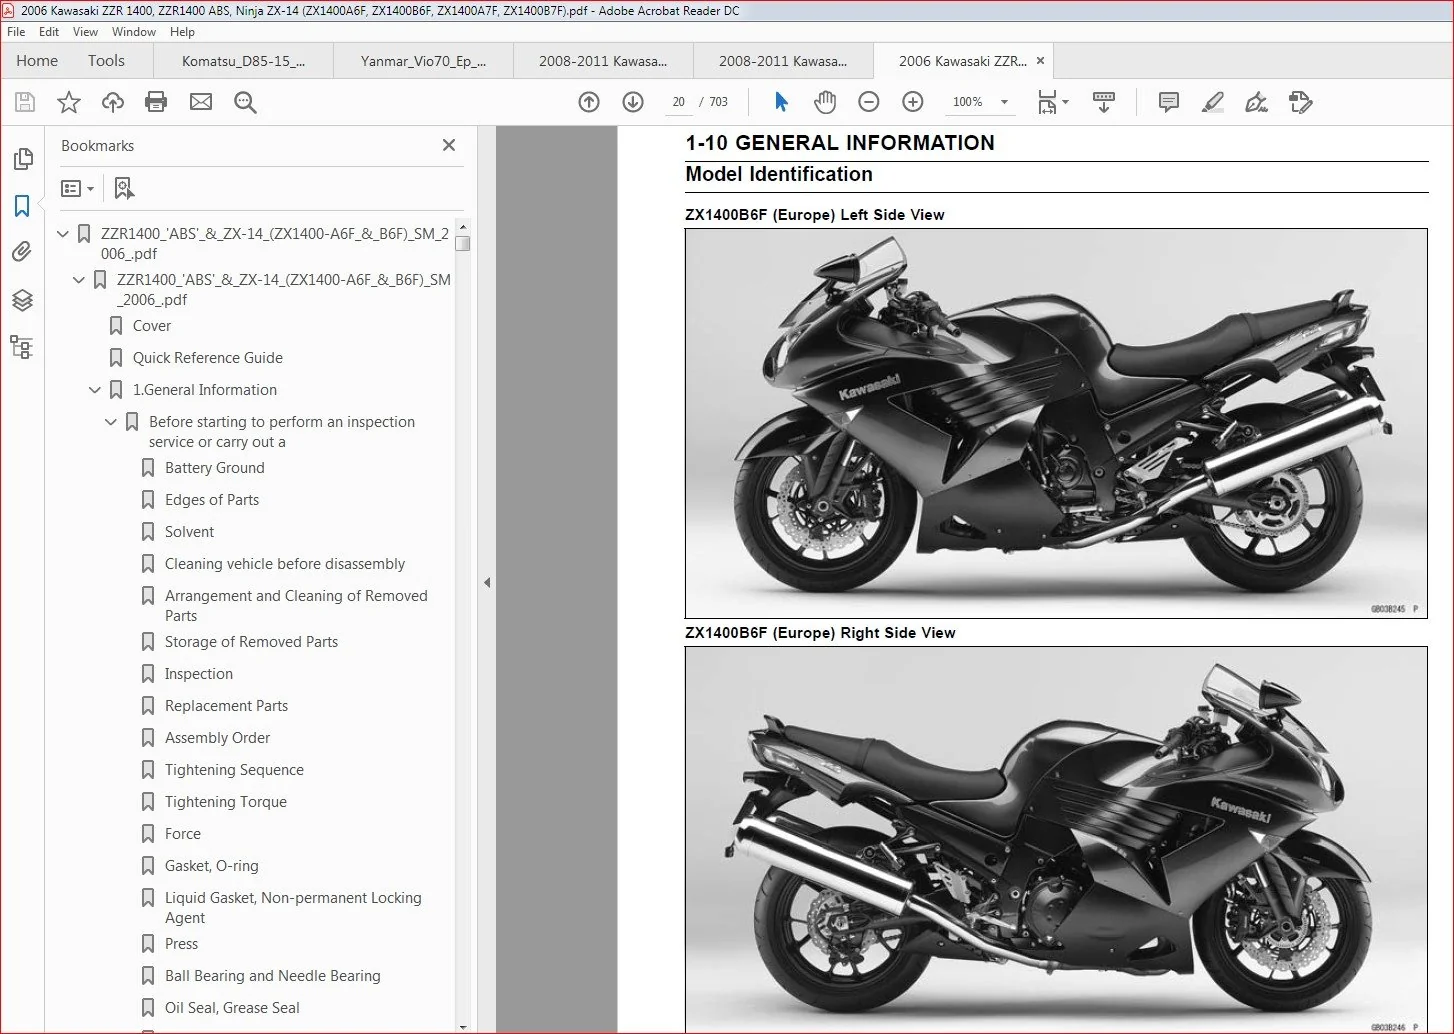This screenshot has width=1454, height=1034.
Task: Click the scrolling mode keyboard icon
Action: pos(1104,102)
